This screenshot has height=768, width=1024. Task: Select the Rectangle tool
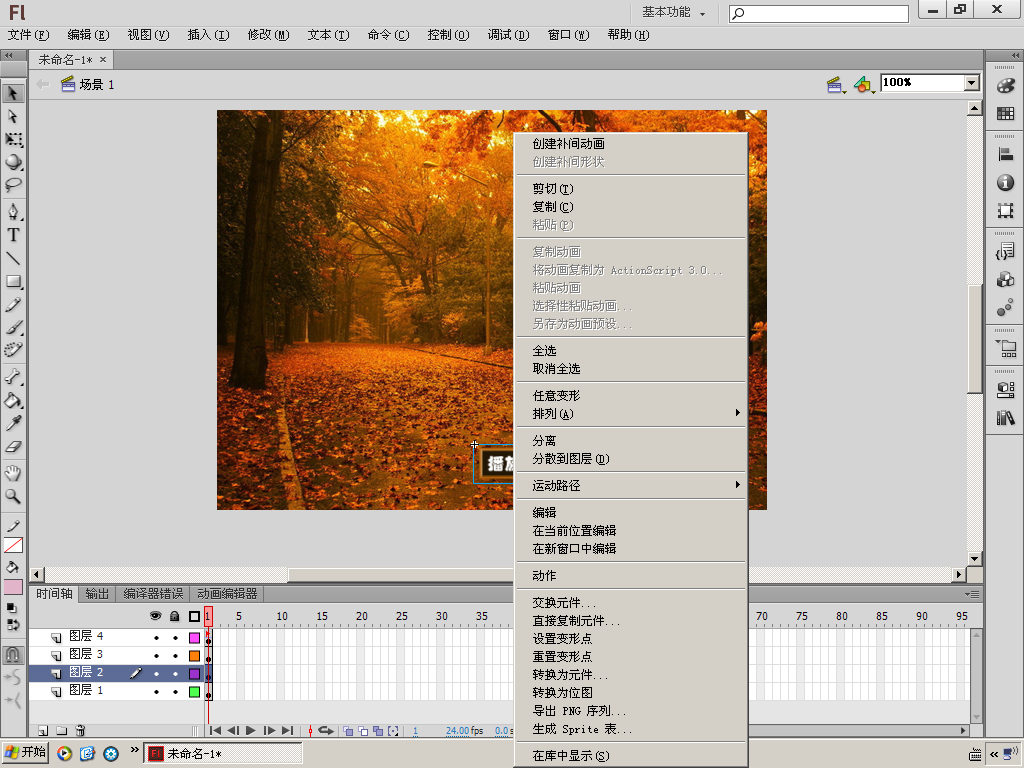tap(13, 281)
